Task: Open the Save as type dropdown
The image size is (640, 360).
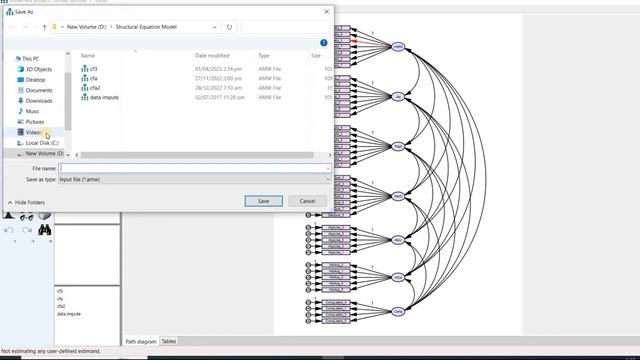Action: [328, 179]
